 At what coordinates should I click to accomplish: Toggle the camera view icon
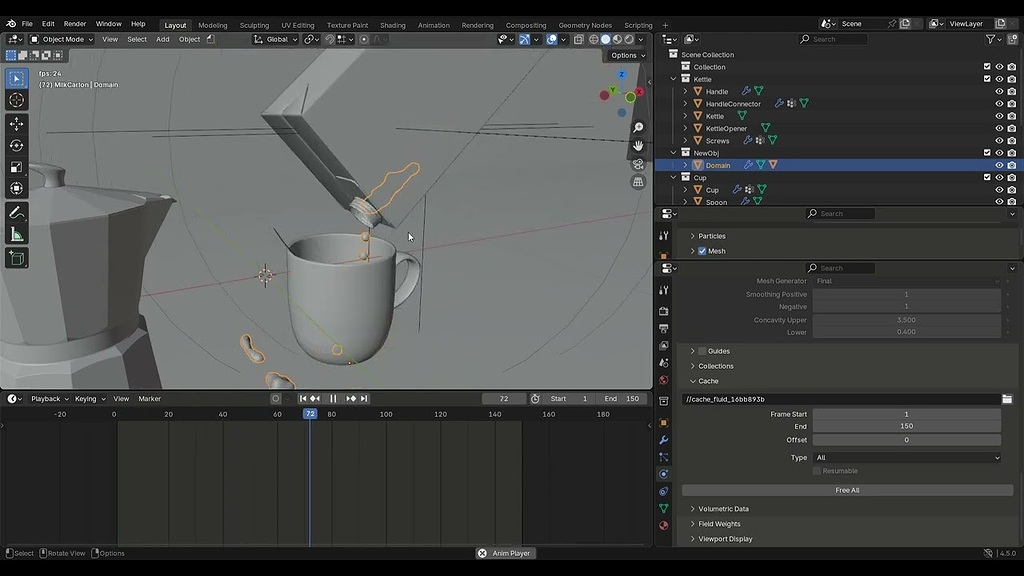(638, 164)
